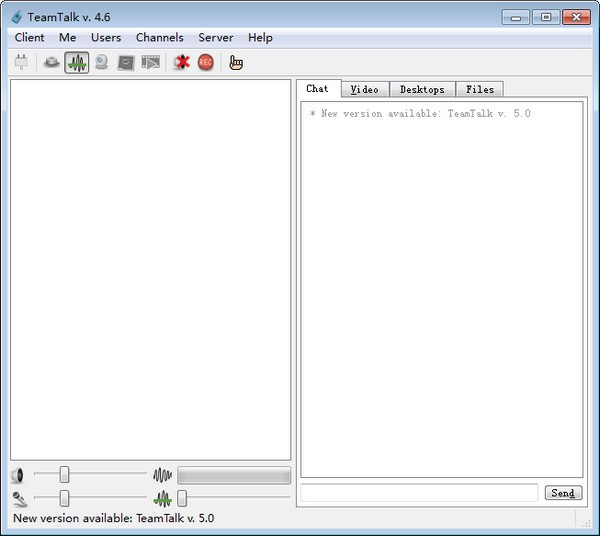Click the microphone level meter bar

(234, 476)
